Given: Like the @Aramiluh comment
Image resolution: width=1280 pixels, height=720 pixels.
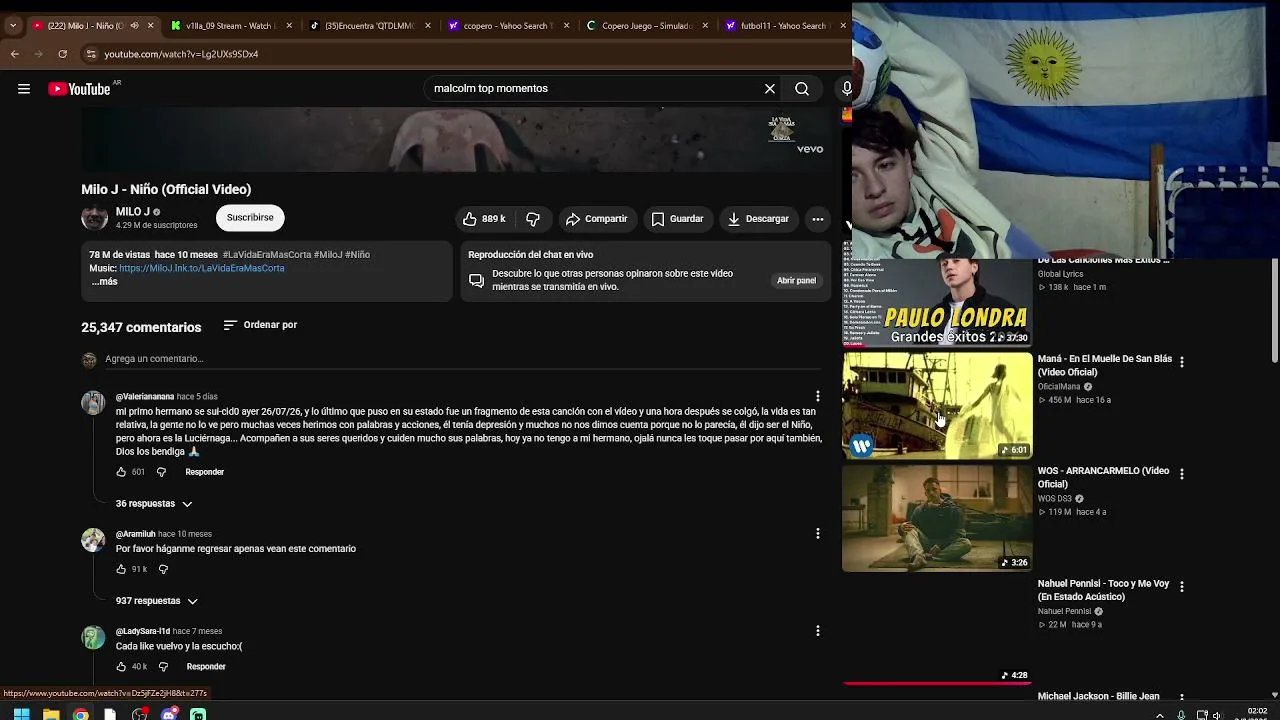Looking at the screenshot, I should 121,569.
